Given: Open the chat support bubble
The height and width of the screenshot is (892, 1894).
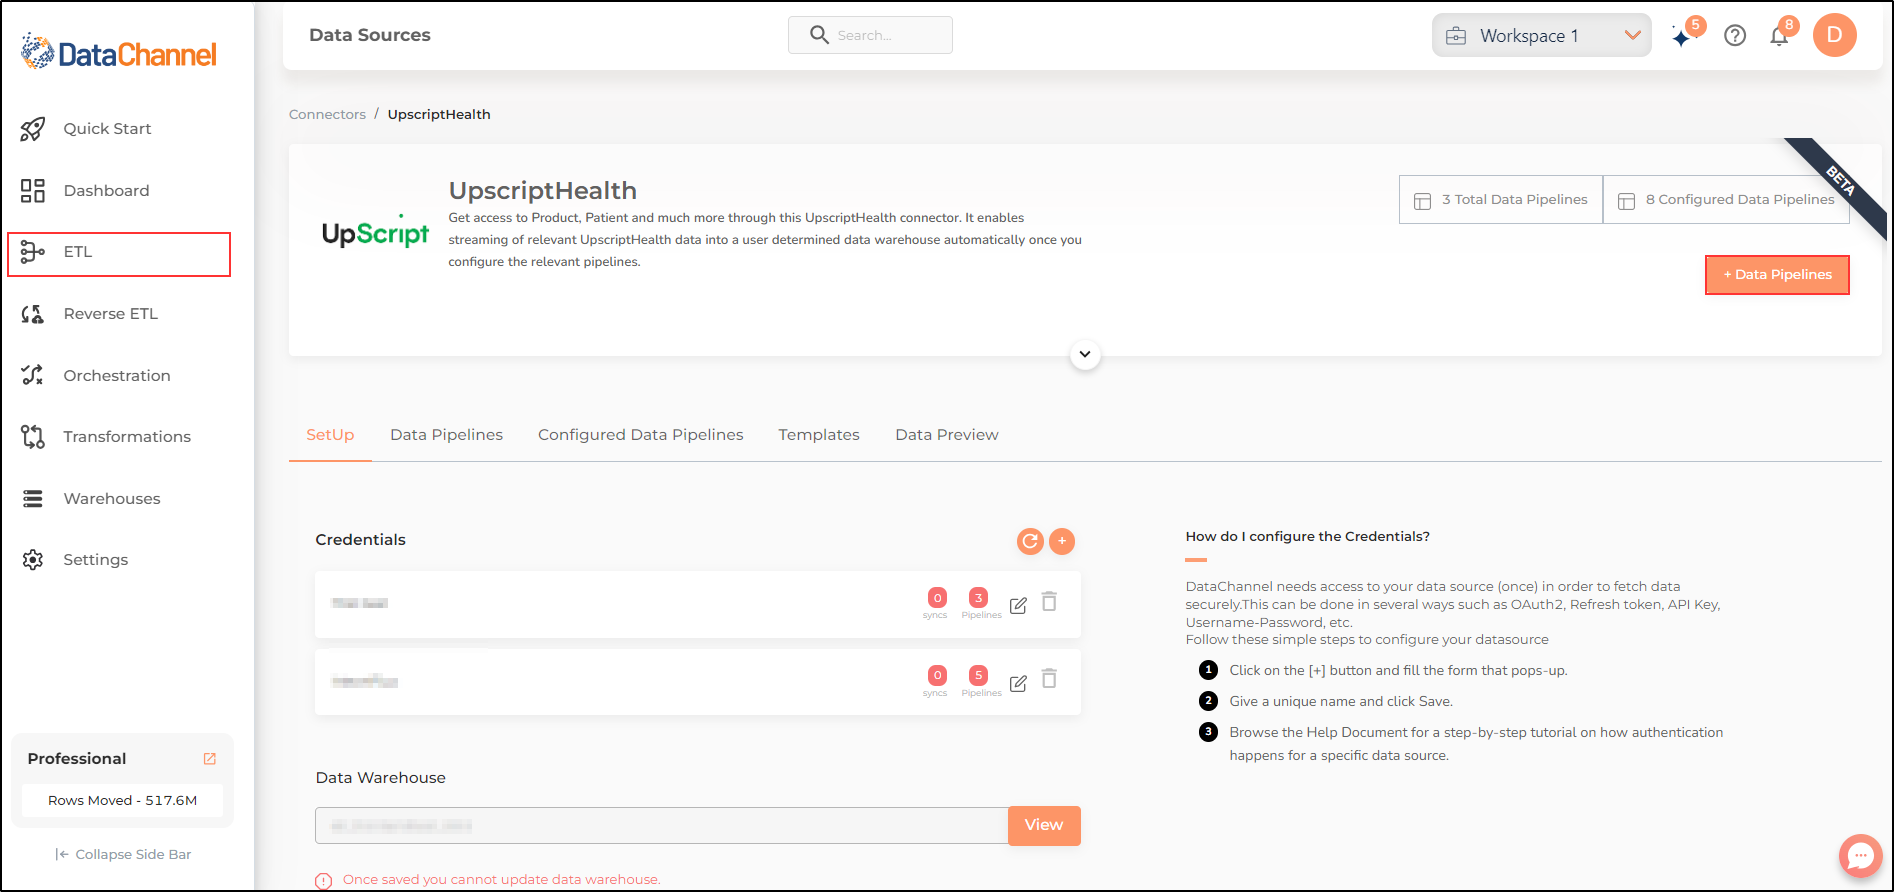Looking at the screenshot, I should [1860, 856].
